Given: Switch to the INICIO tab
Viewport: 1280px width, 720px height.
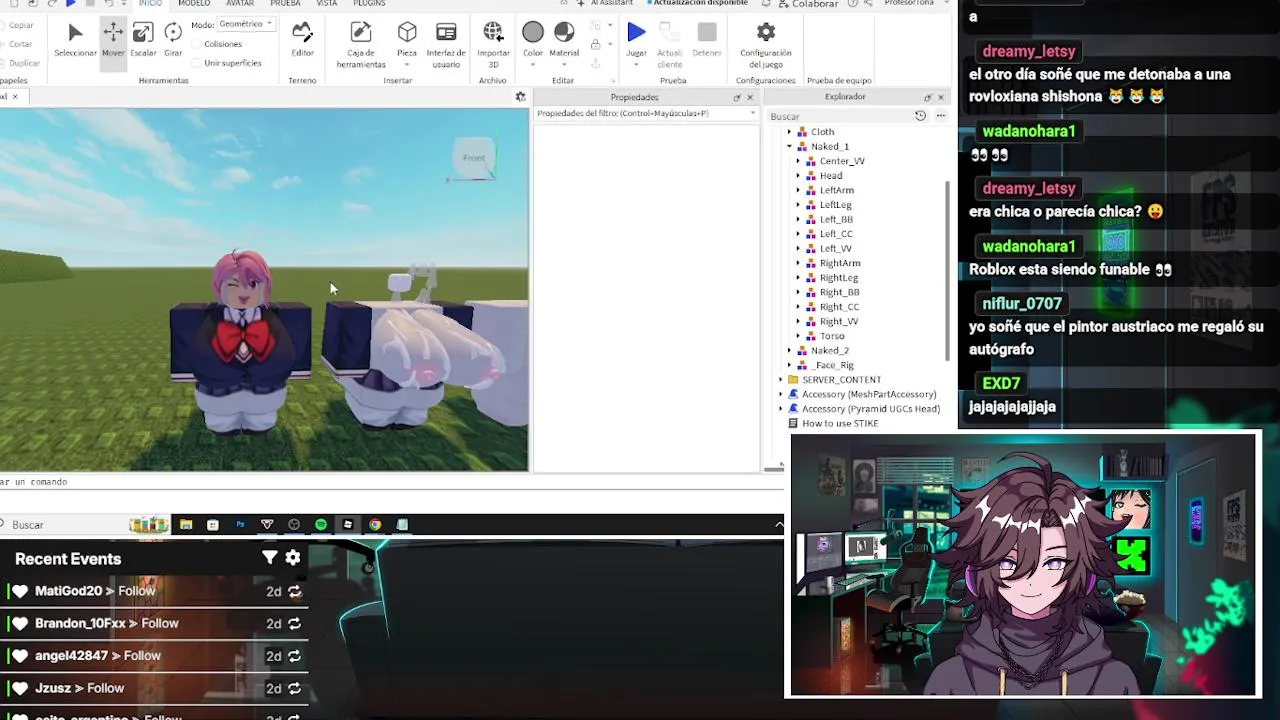Looking at the screenshot, I should pos(150,4).
